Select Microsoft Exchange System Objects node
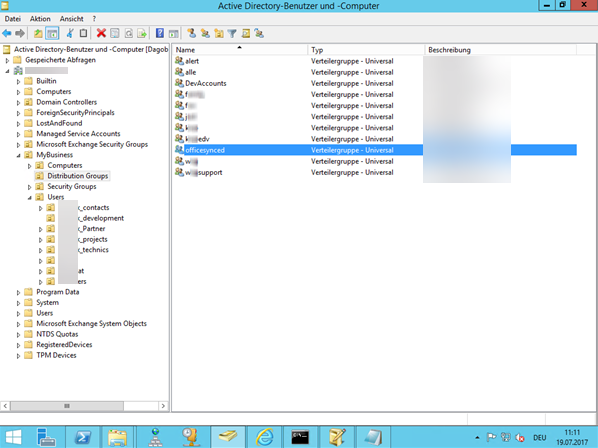This screenshot has width=598, height=448. [92, 323]
